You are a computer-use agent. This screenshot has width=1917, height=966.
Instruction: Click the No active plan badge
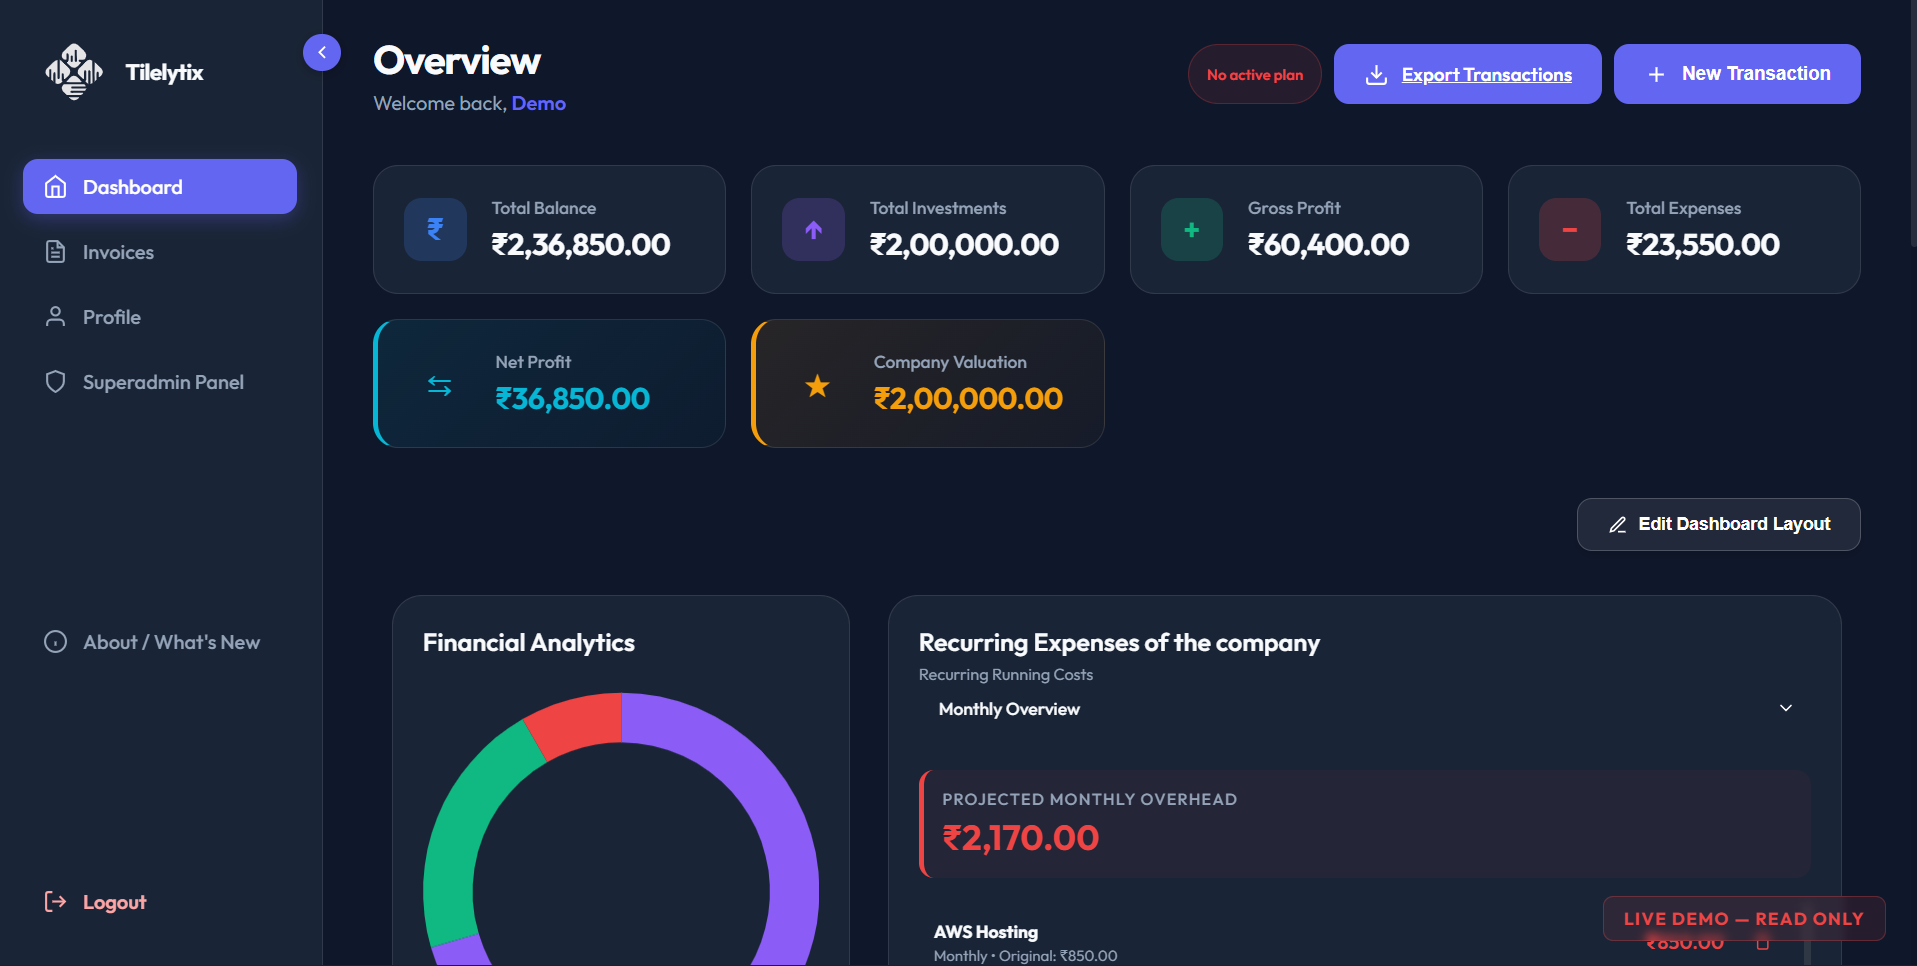tap(1254, 74)
